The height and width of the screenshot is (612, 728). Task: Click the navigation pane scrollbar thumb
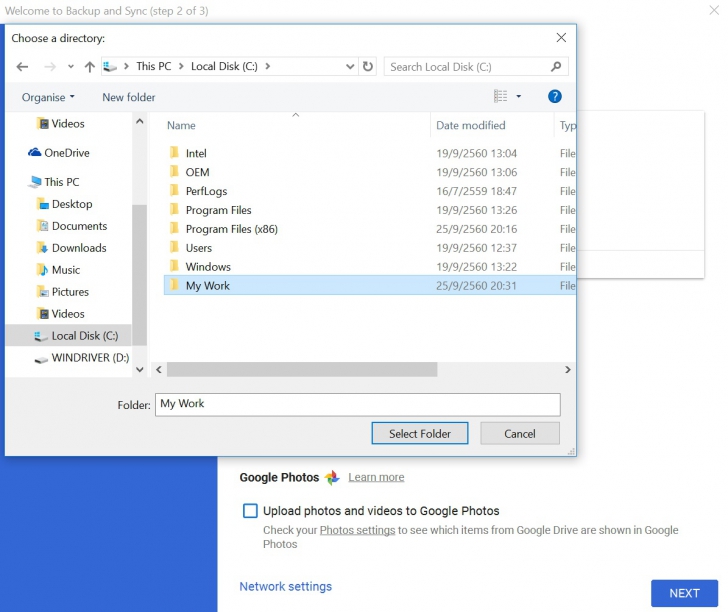click(139, 275)
